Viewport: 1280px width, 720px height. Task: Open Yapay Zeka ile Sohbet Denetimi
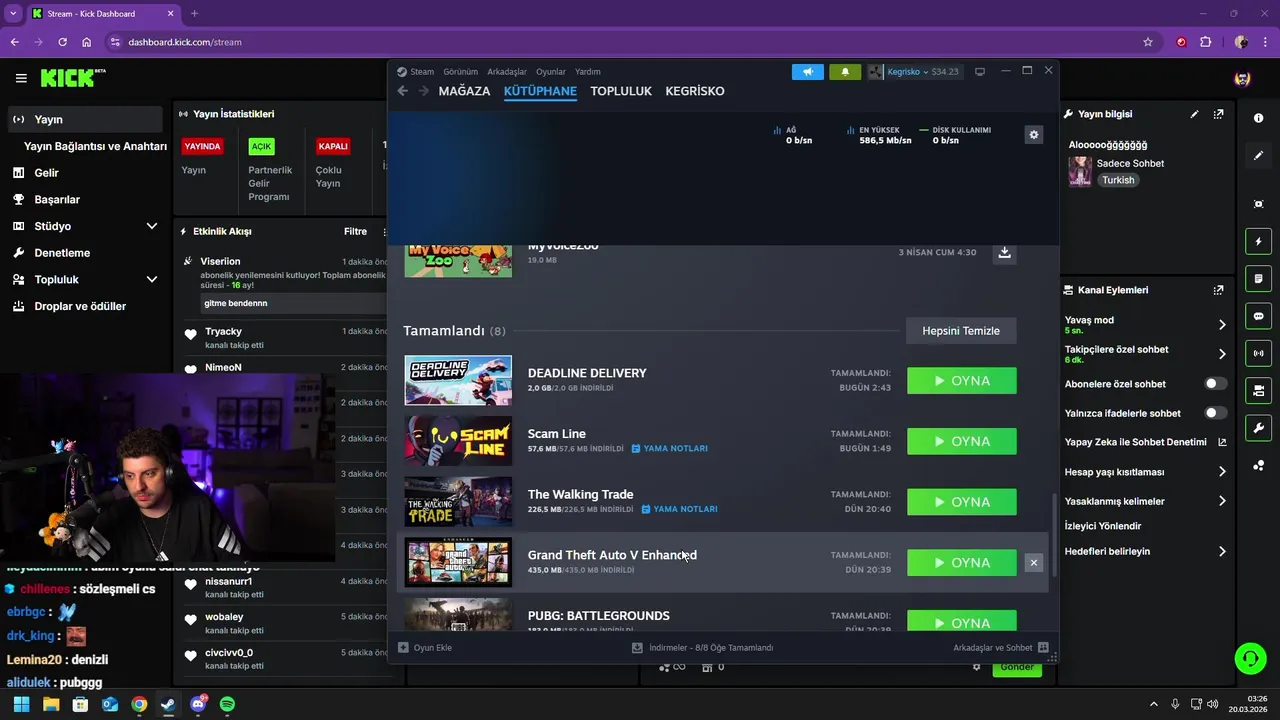click(x=1146, y=442)
